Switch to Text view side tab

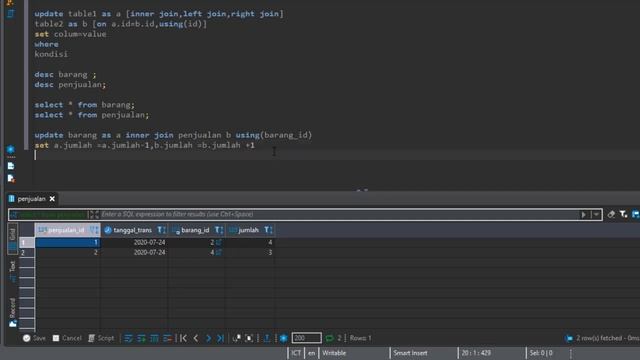[13, 271]
